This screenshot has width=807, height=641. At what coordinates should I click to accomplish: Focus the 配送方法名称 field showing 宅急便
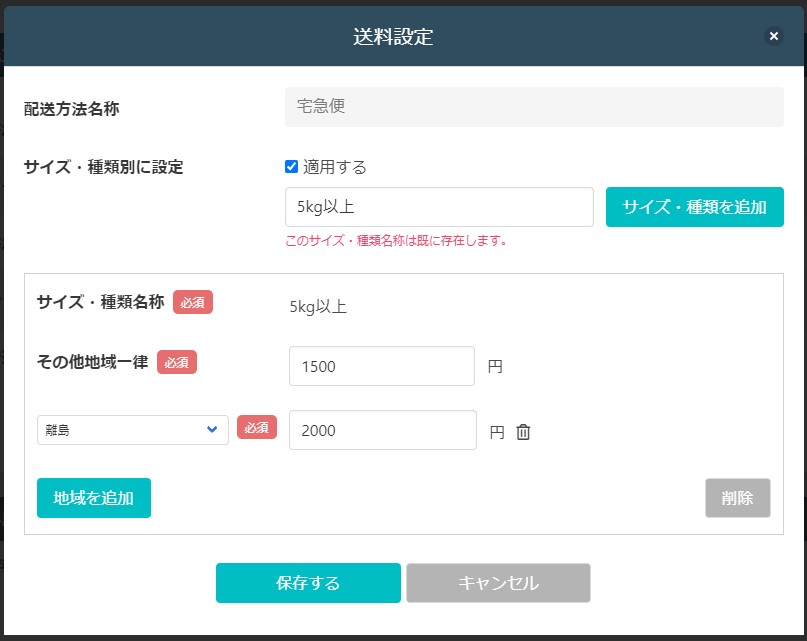(534, 107)
